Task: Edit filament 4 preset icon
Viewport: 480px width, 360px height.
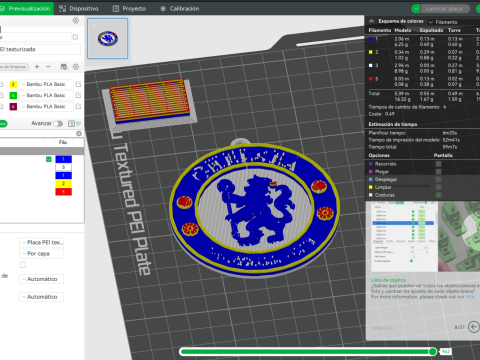Action: click(x=78, y=95)
